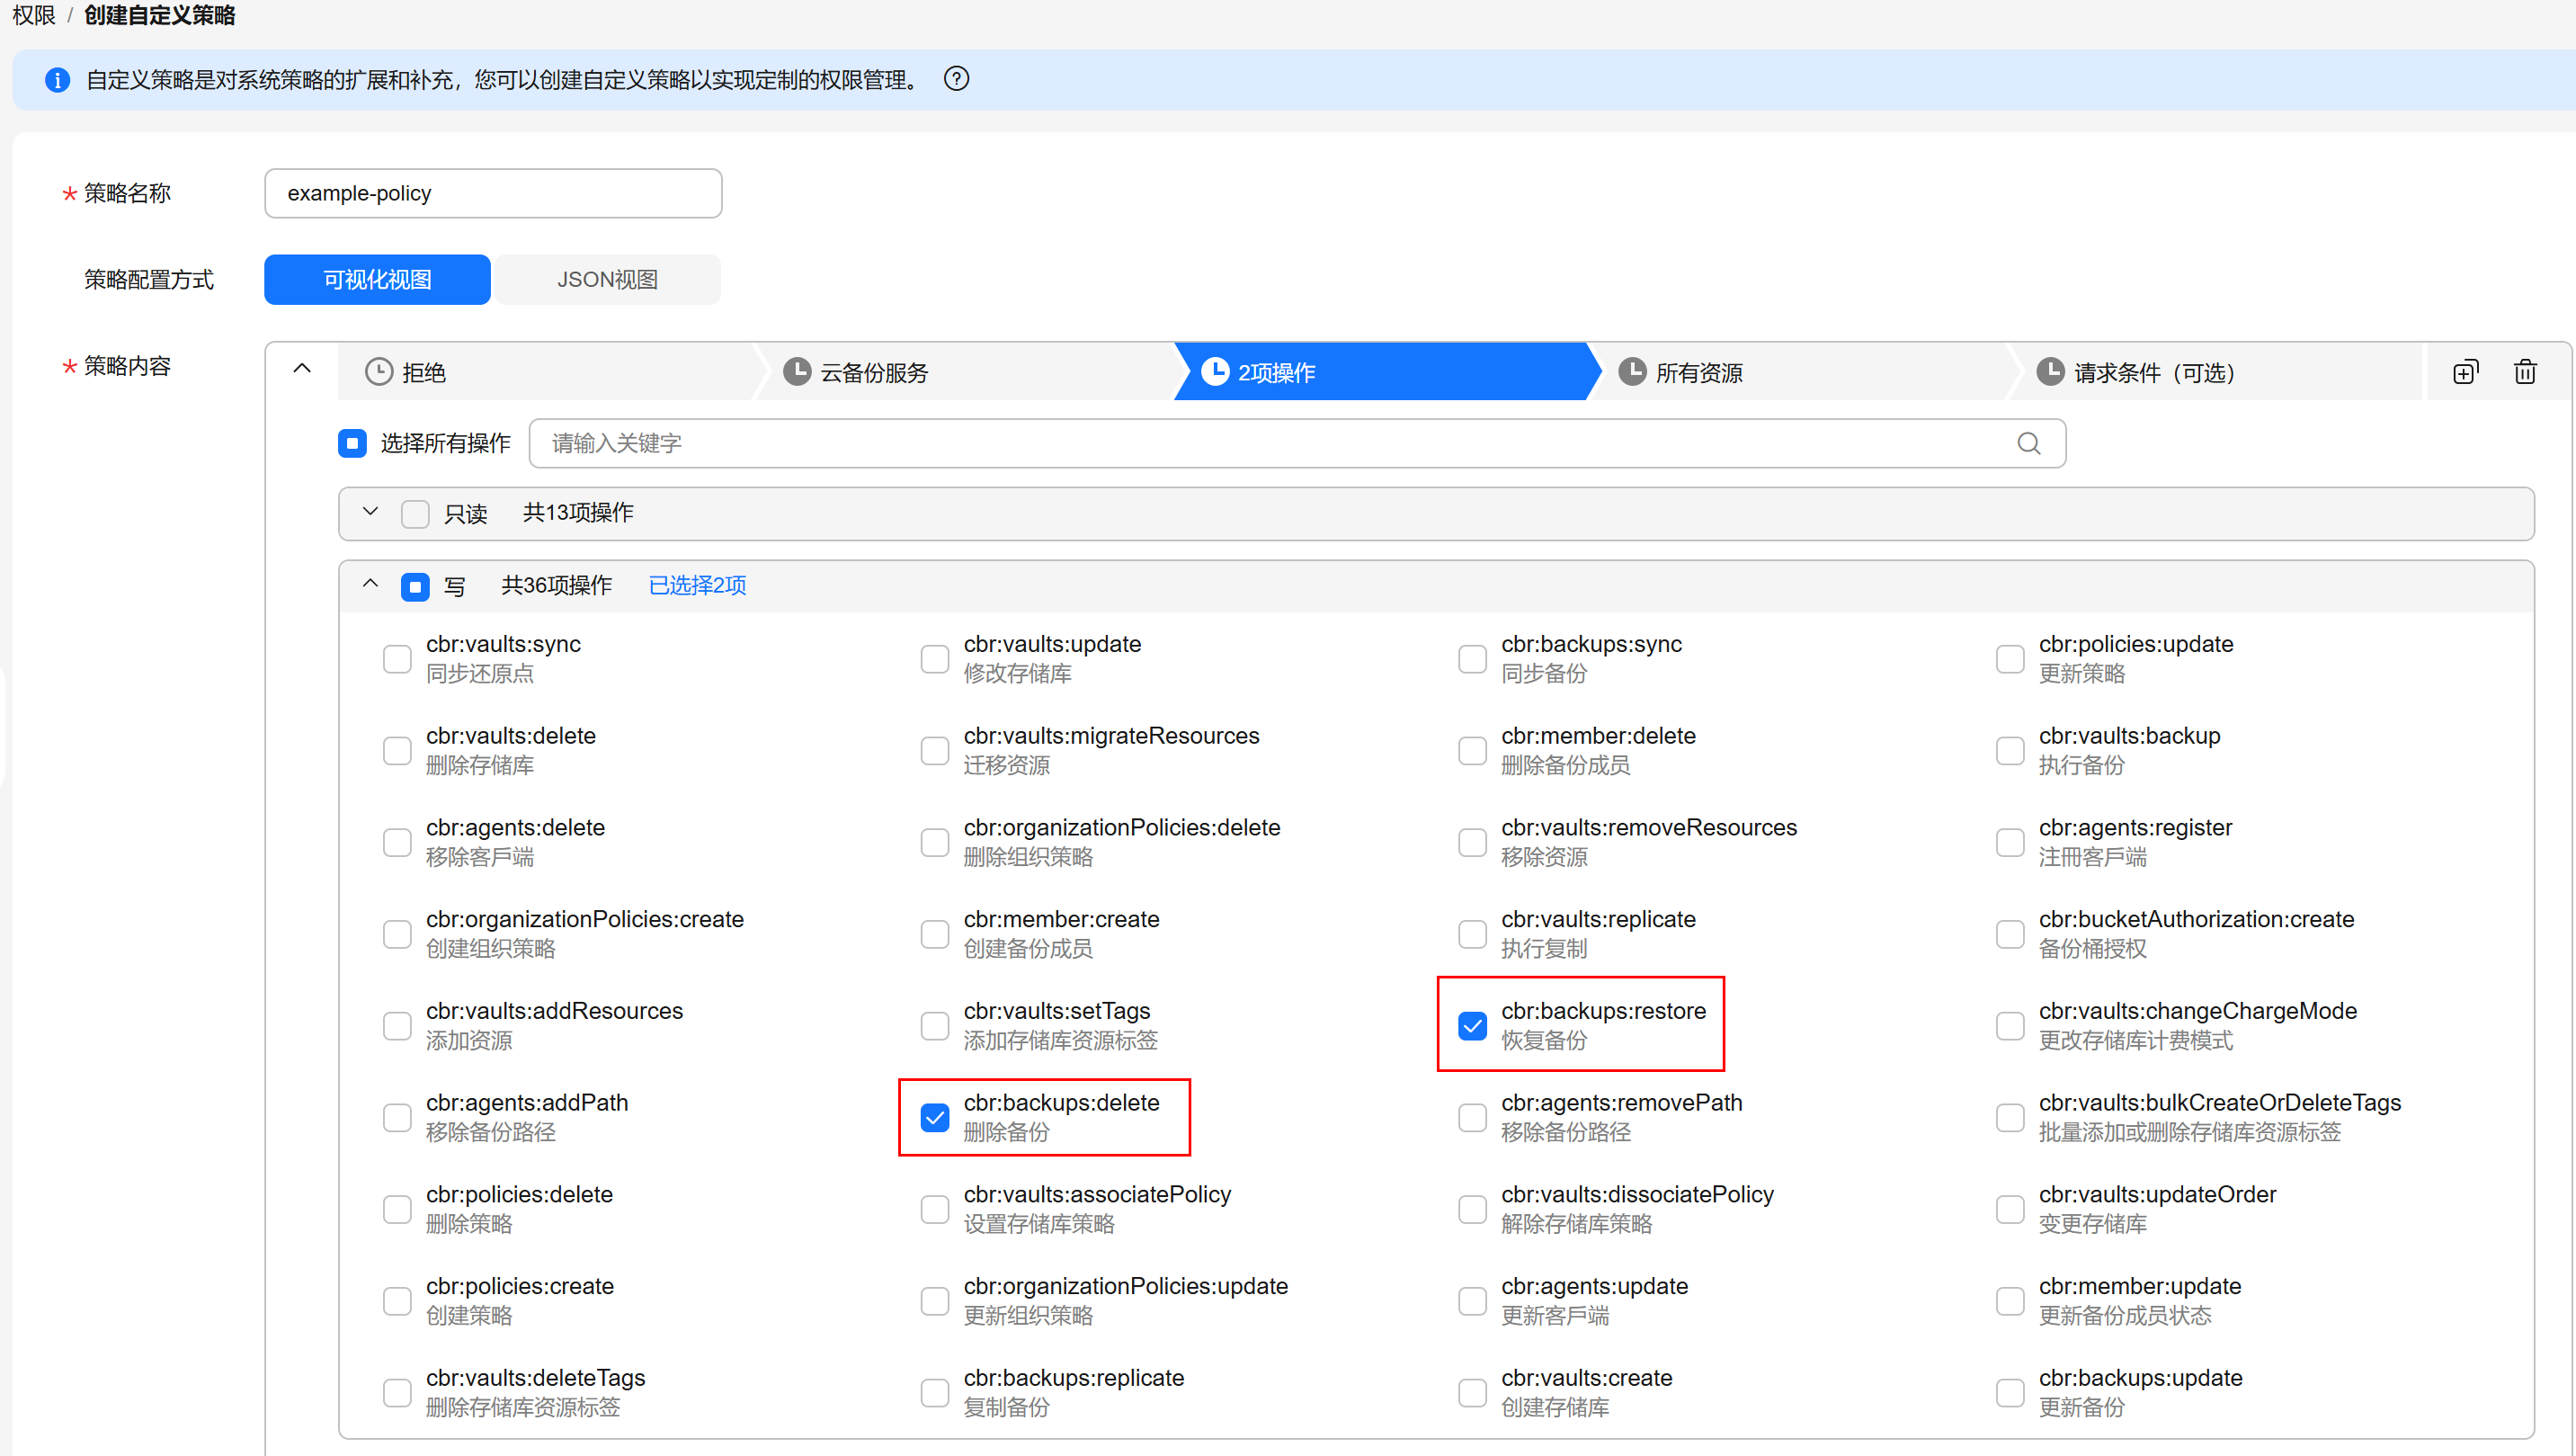Expand the 只读 operations group
Screen dimensions: 2576x1456
pos(370,512)
